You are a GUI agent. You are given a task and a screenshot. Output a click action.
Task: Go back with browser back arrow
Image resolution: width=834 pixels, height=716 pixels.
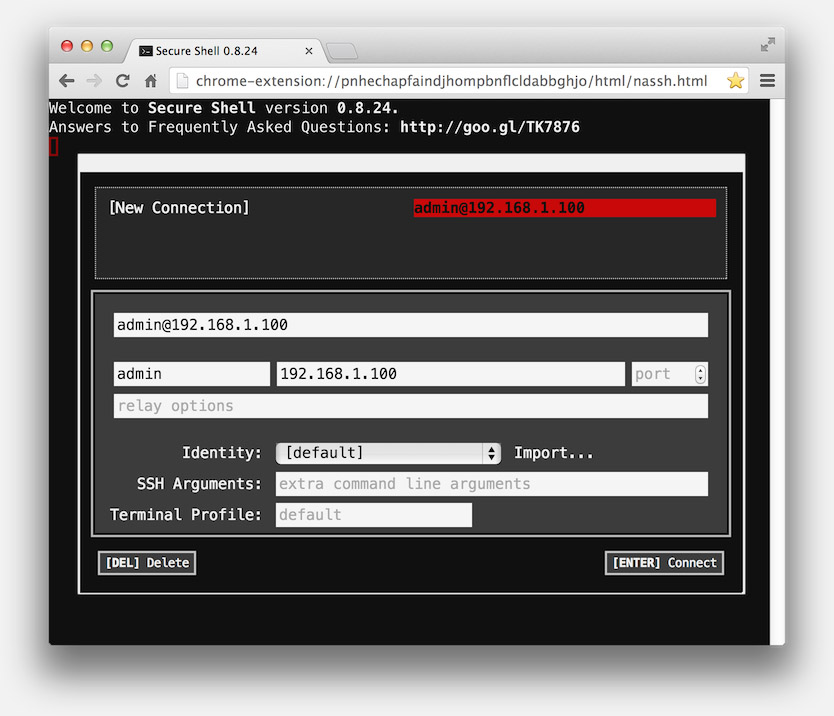66,81
